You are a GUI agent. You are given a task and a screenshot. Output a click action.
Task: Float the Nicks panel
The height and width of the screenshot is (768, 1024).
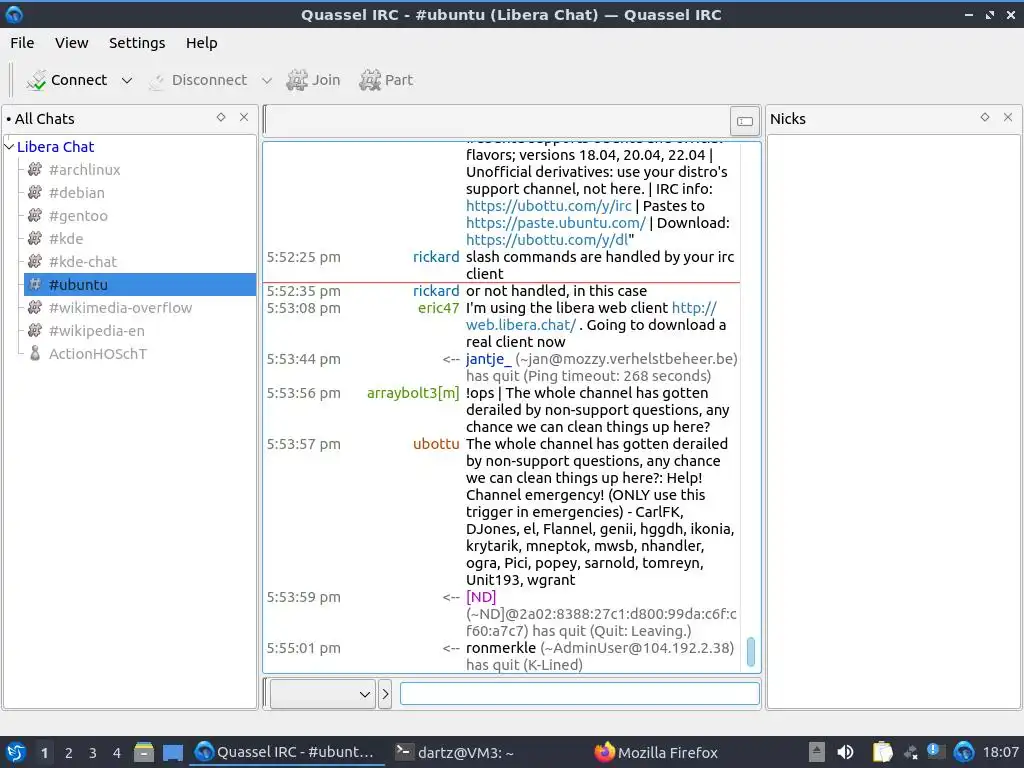pyautogui.click(x=985, y=118)
